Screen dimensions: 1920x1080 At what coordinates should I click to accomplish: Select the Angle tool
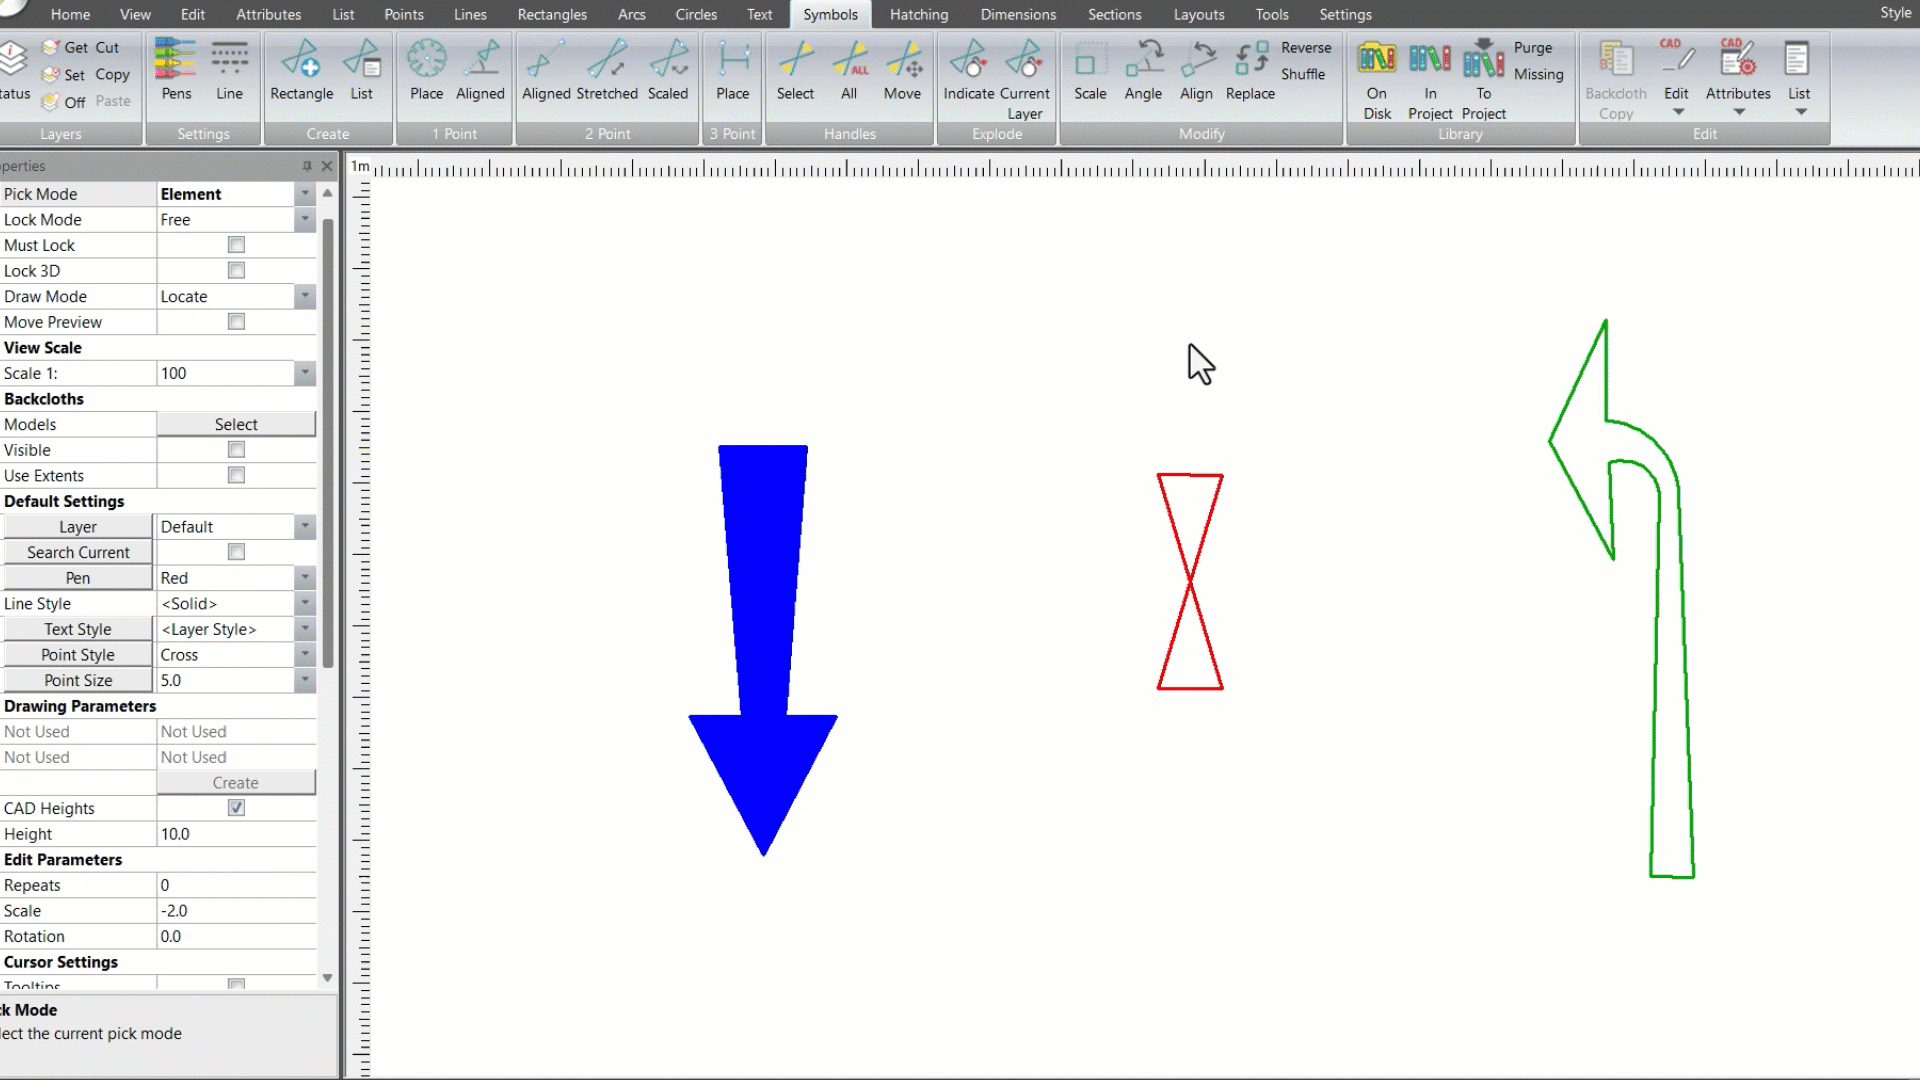tap(1143, 70)
